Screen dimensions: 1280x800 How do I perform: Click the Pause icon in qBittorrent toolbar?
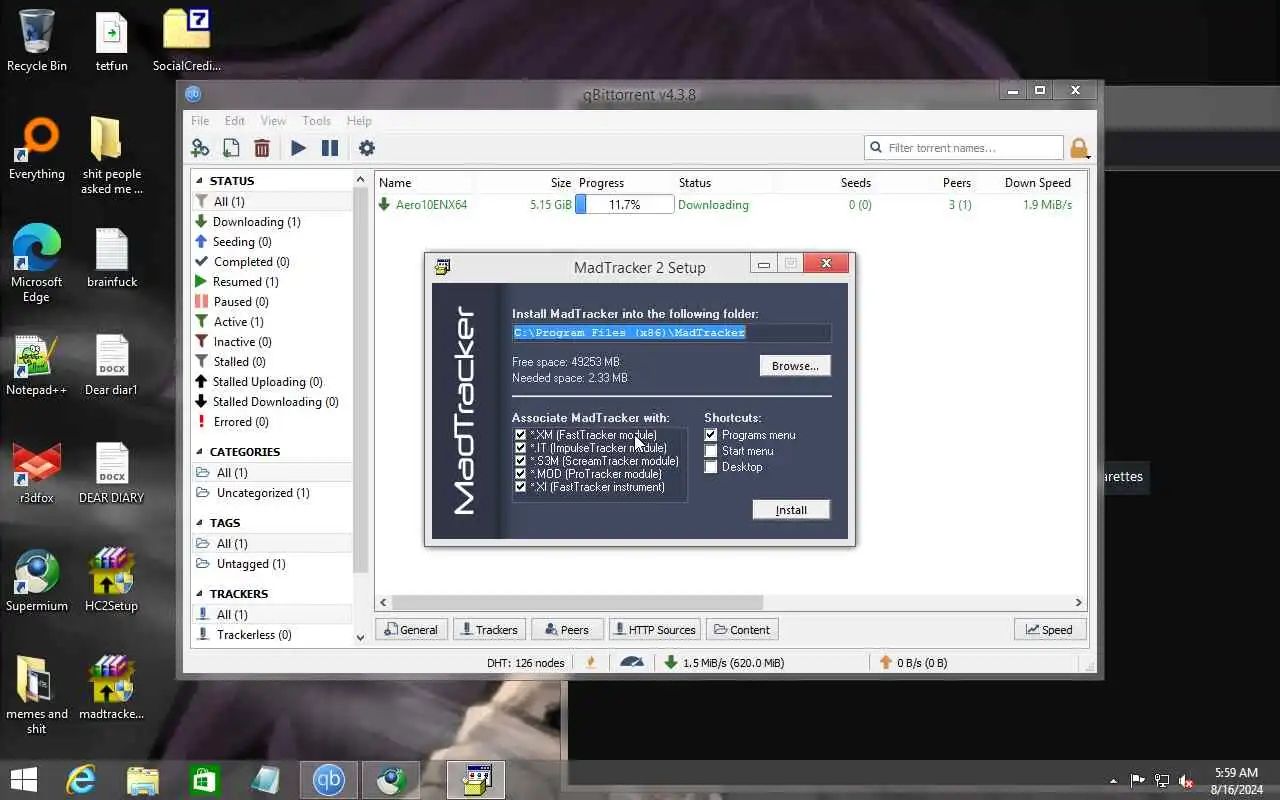pyautogui.click(x=330, y=148)
